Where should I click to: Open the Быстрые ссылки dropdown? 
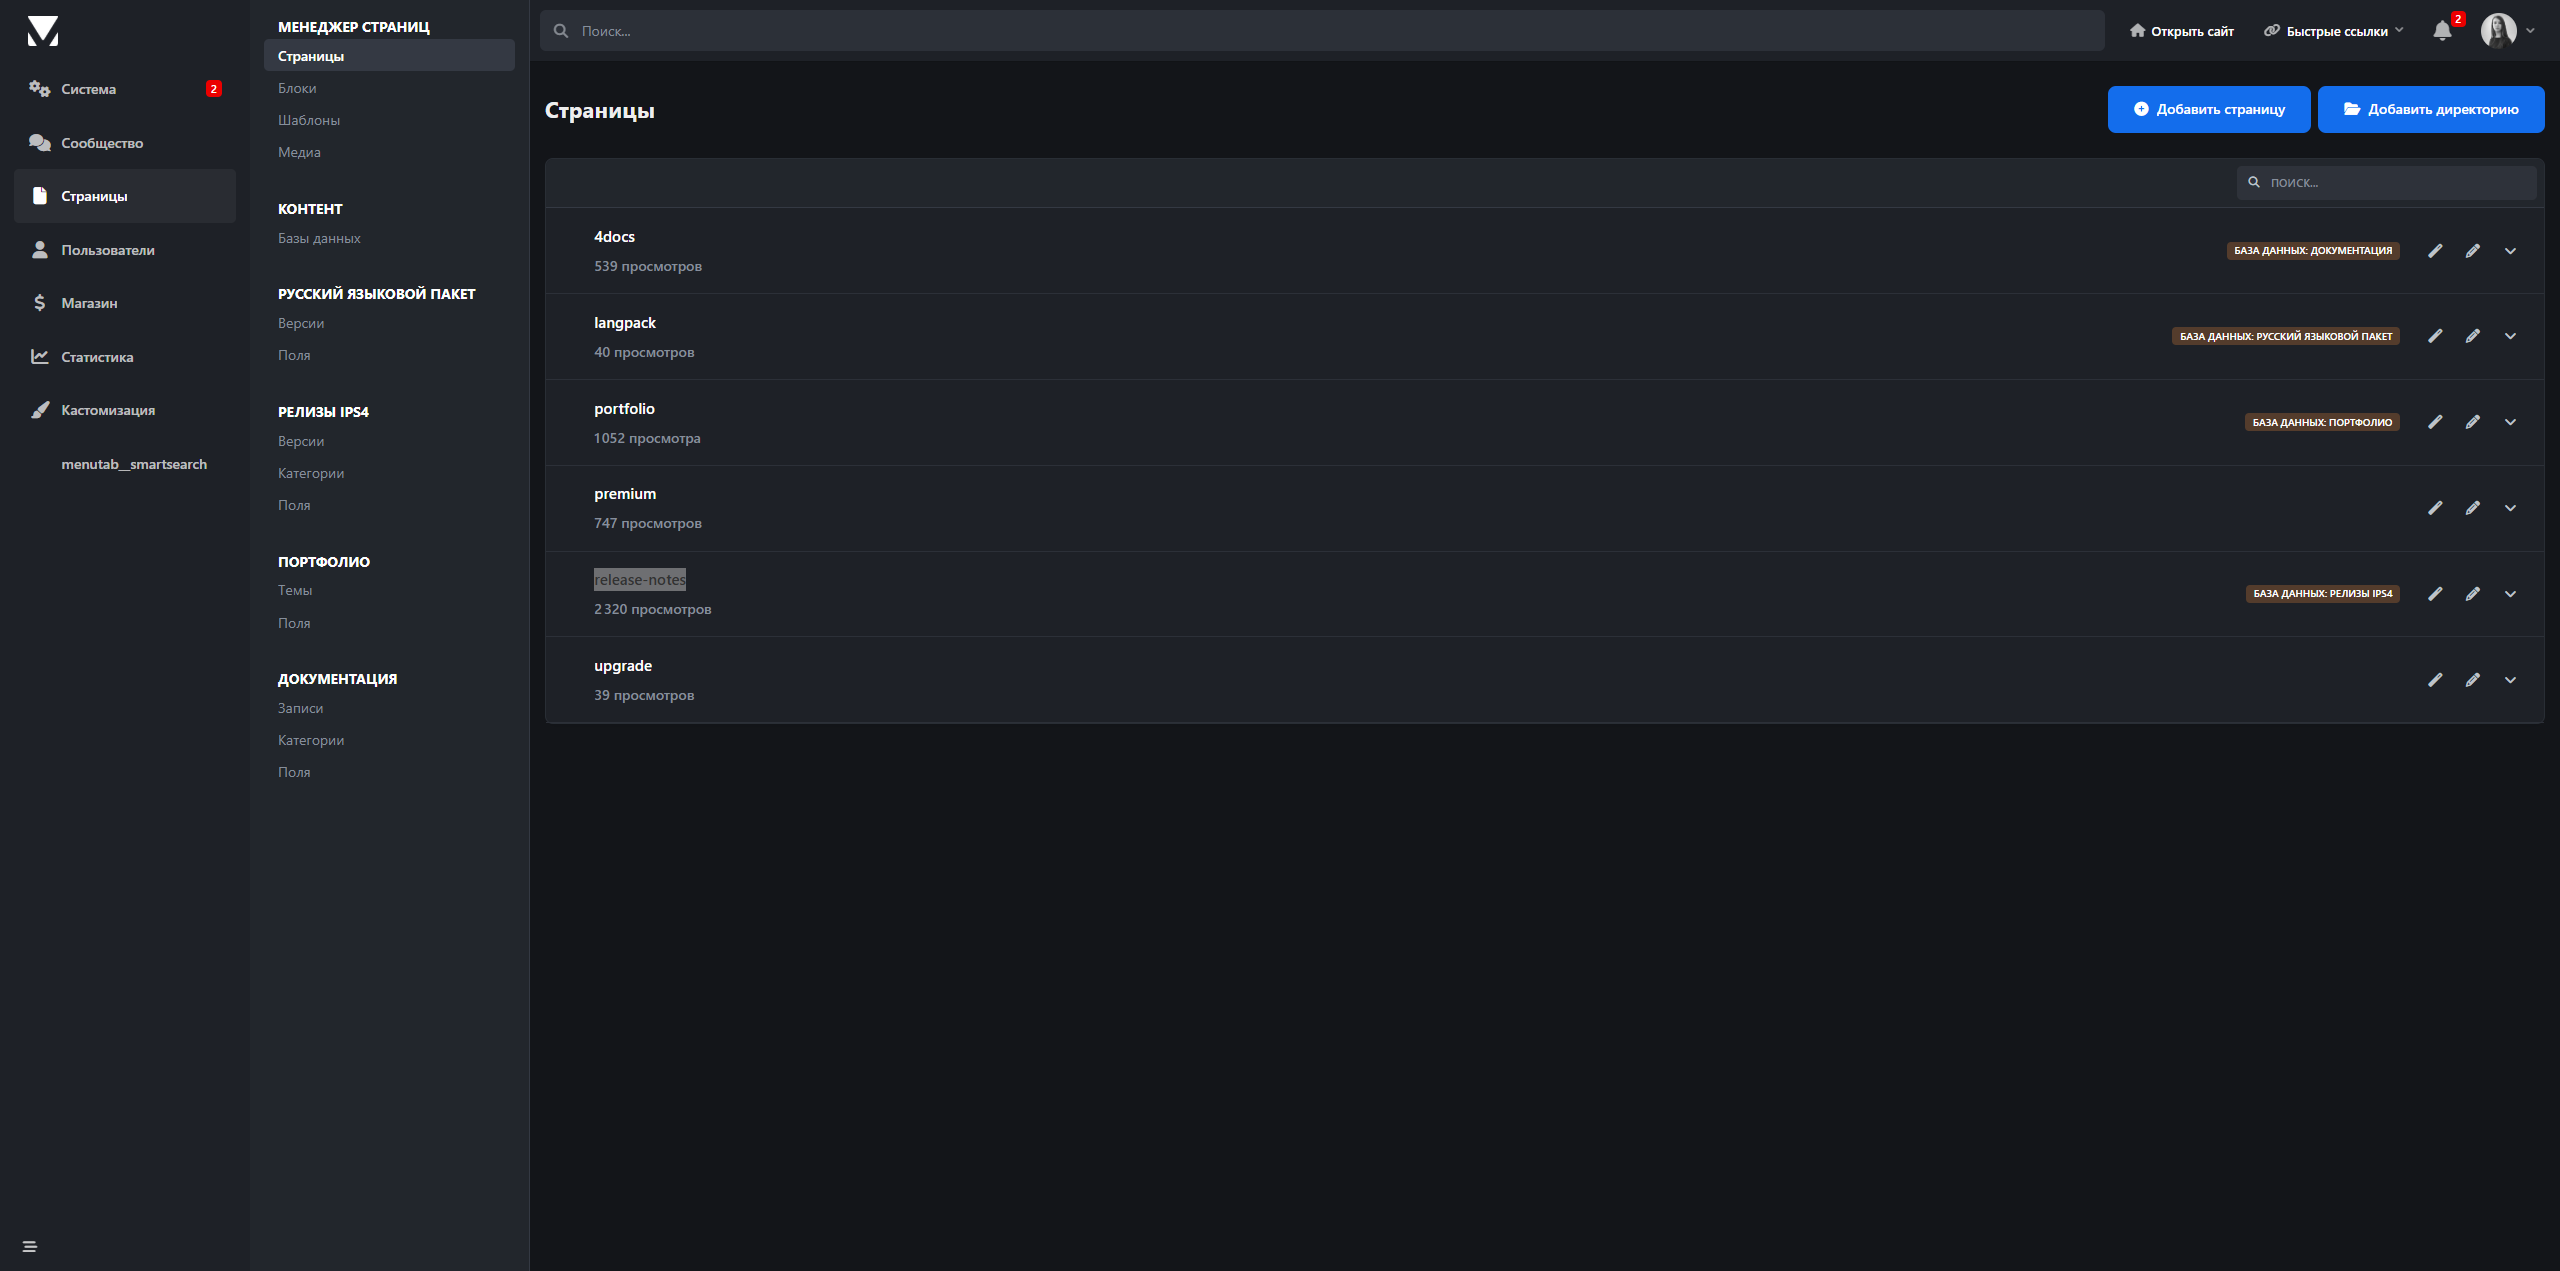pyautogui.click(x=2333, y=31)
